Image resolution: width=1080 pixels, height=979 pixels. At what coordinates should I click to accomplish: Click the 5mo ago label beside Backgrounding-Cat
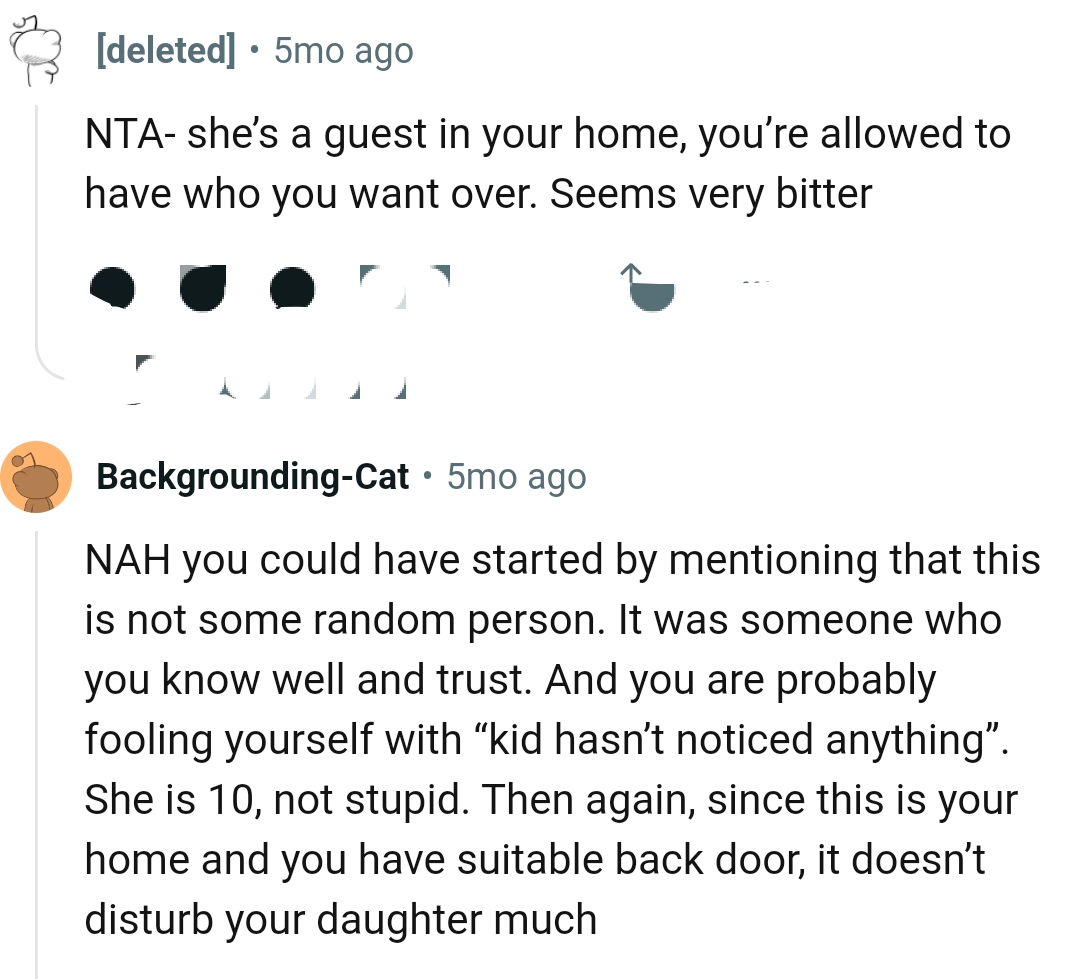point(516,476)
